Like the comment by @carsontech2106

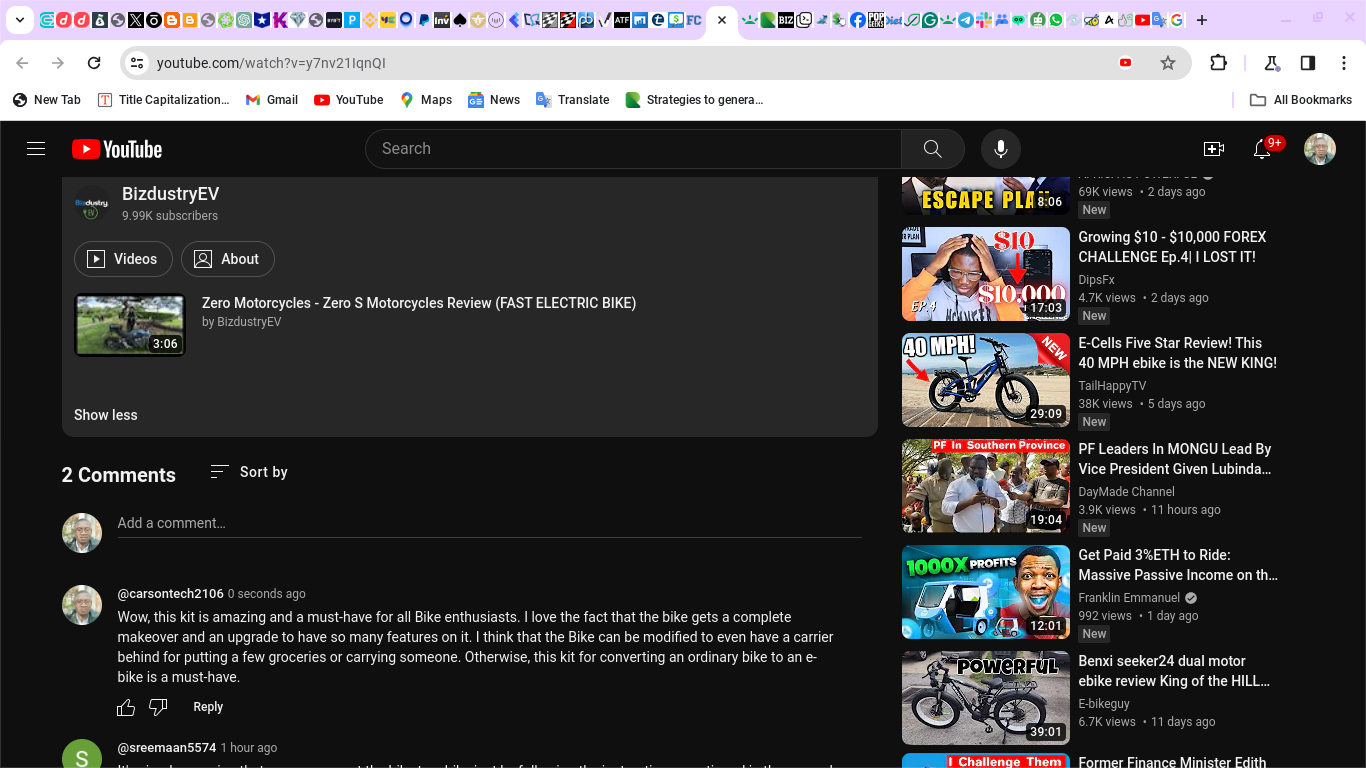(x=126, y=707)
